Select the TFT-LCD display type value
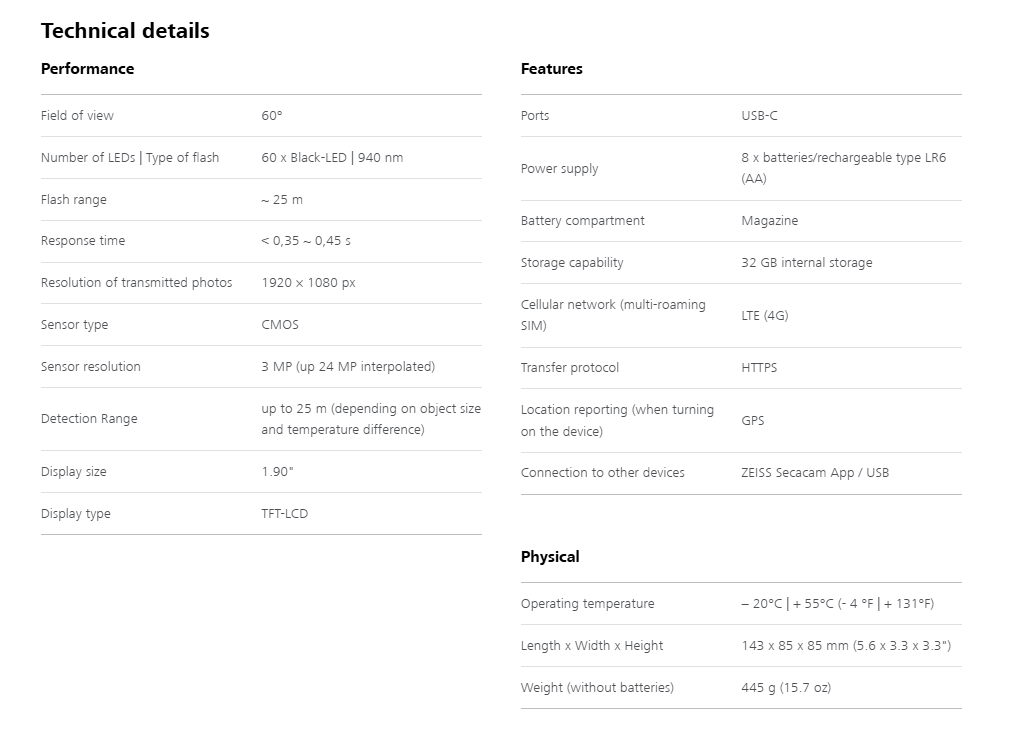 [x=286, y=514]
